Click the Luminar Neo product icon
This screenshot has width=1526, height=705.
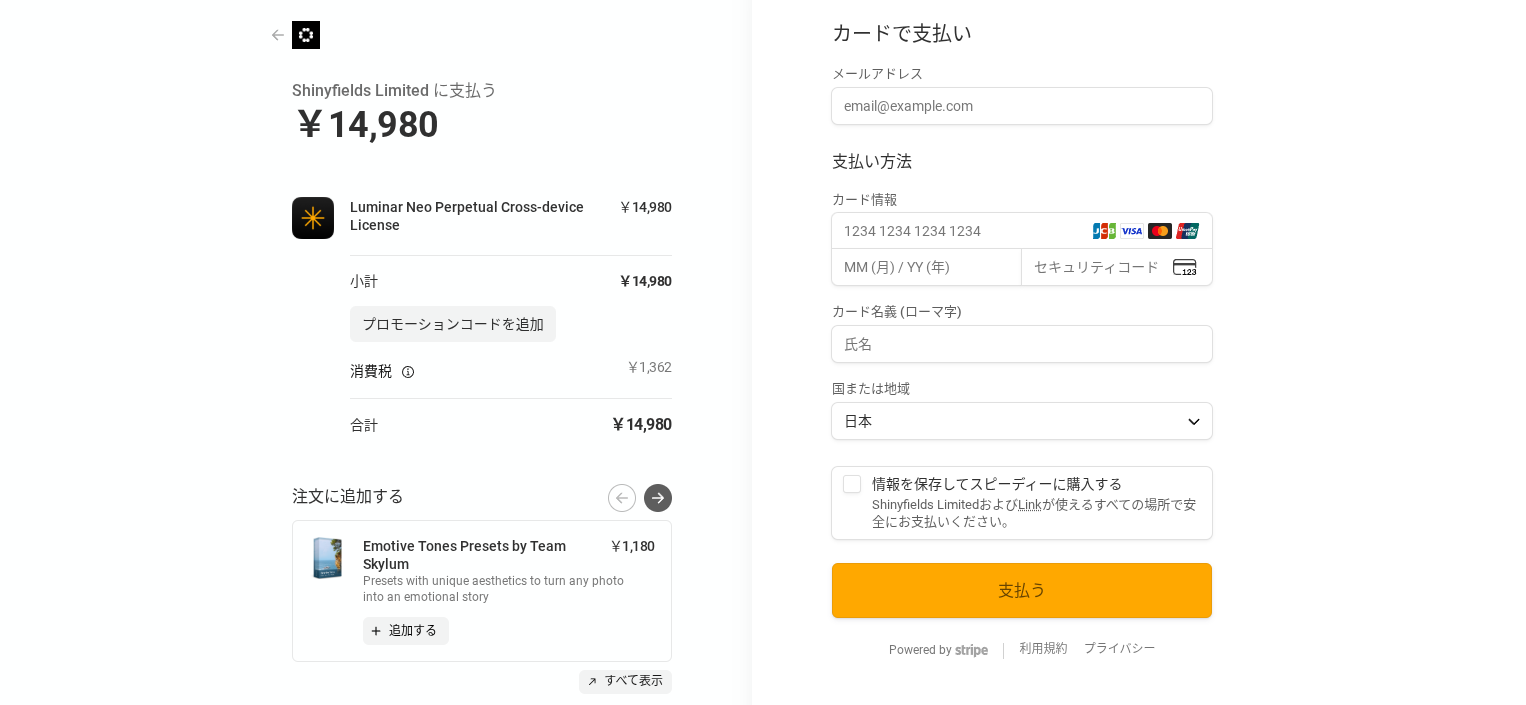313,218
